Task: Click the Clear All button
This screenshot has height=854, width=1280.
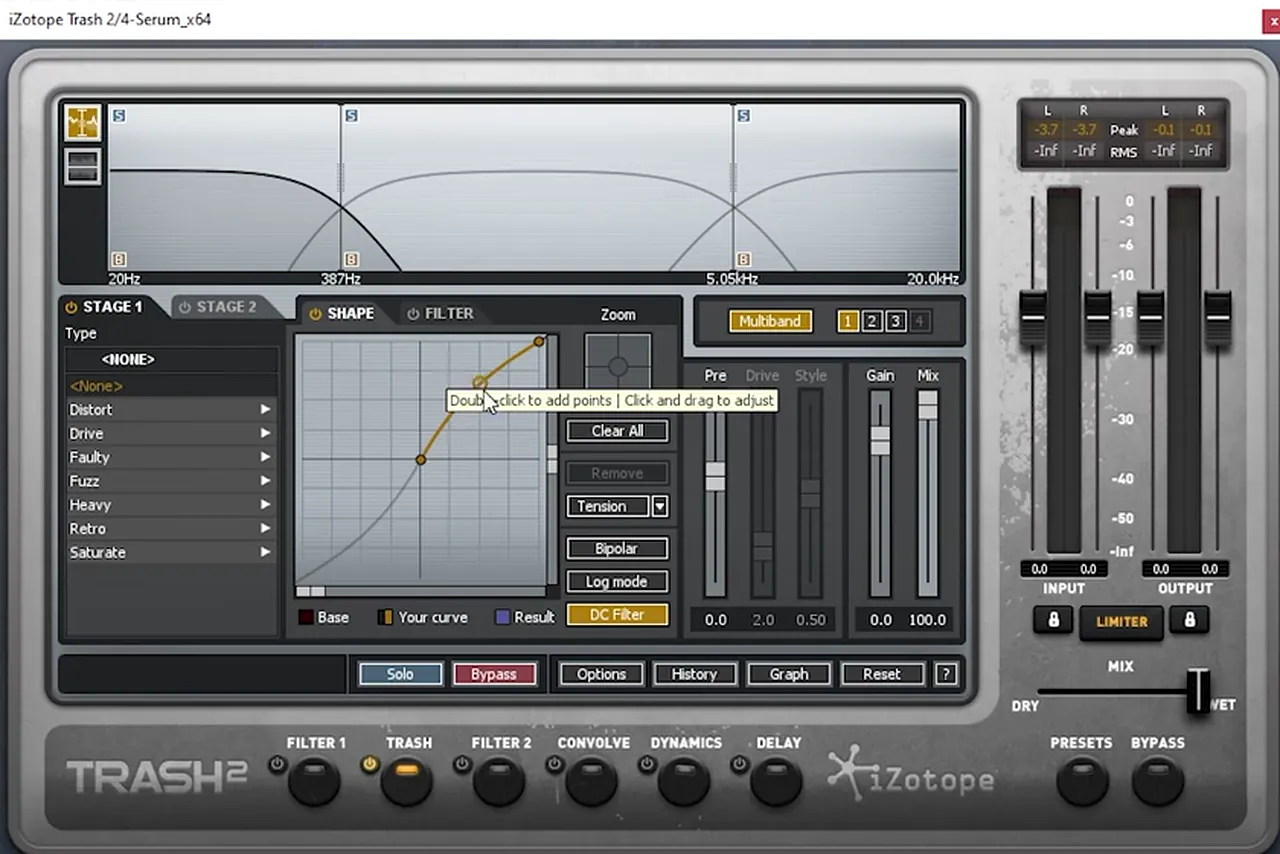Action: pos(617,431)
